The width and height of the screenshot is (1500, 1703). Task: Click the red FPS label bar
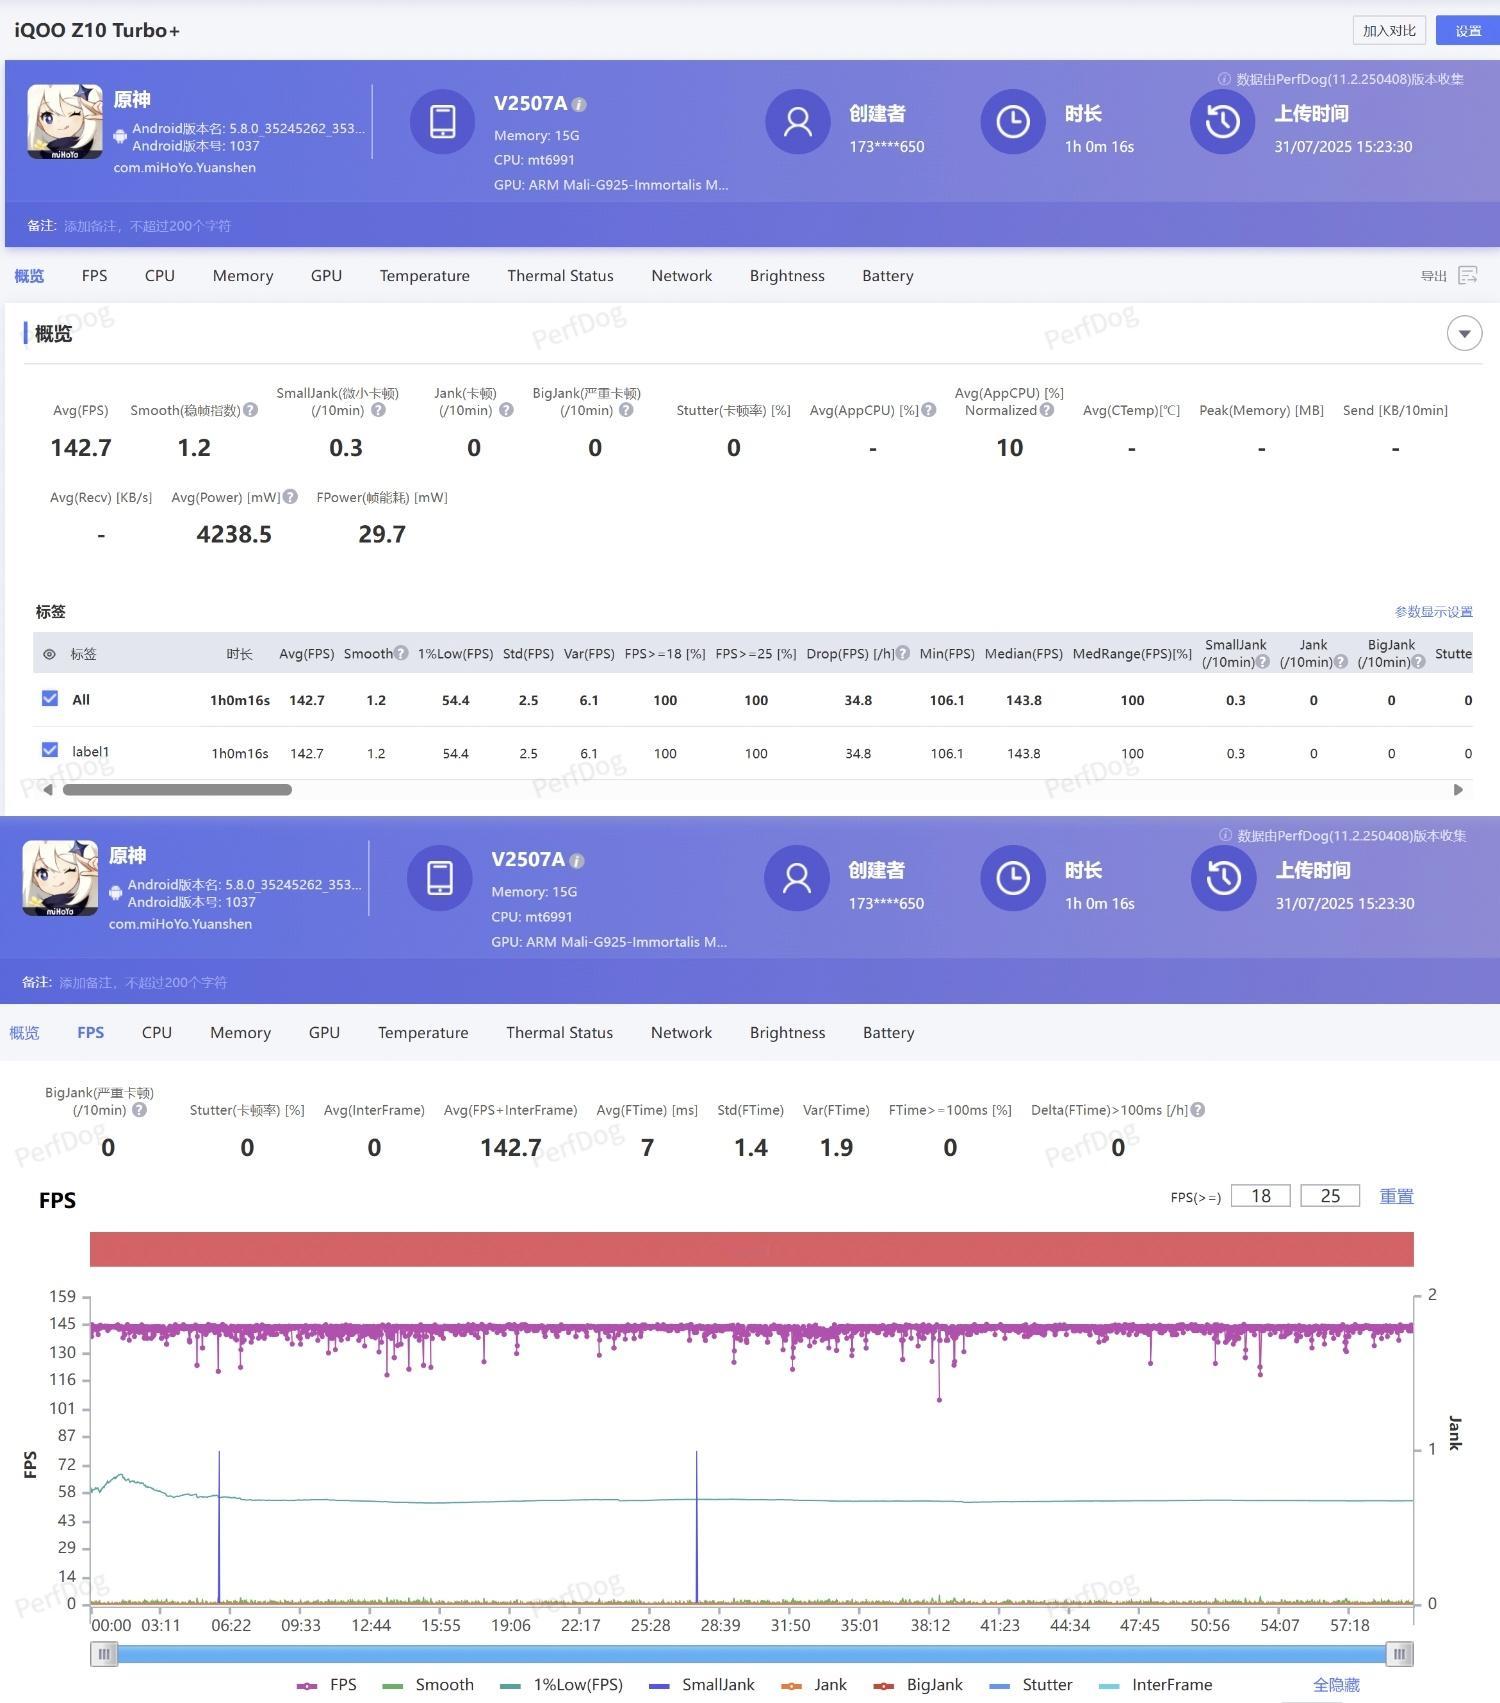click(x=752, y=1249)
